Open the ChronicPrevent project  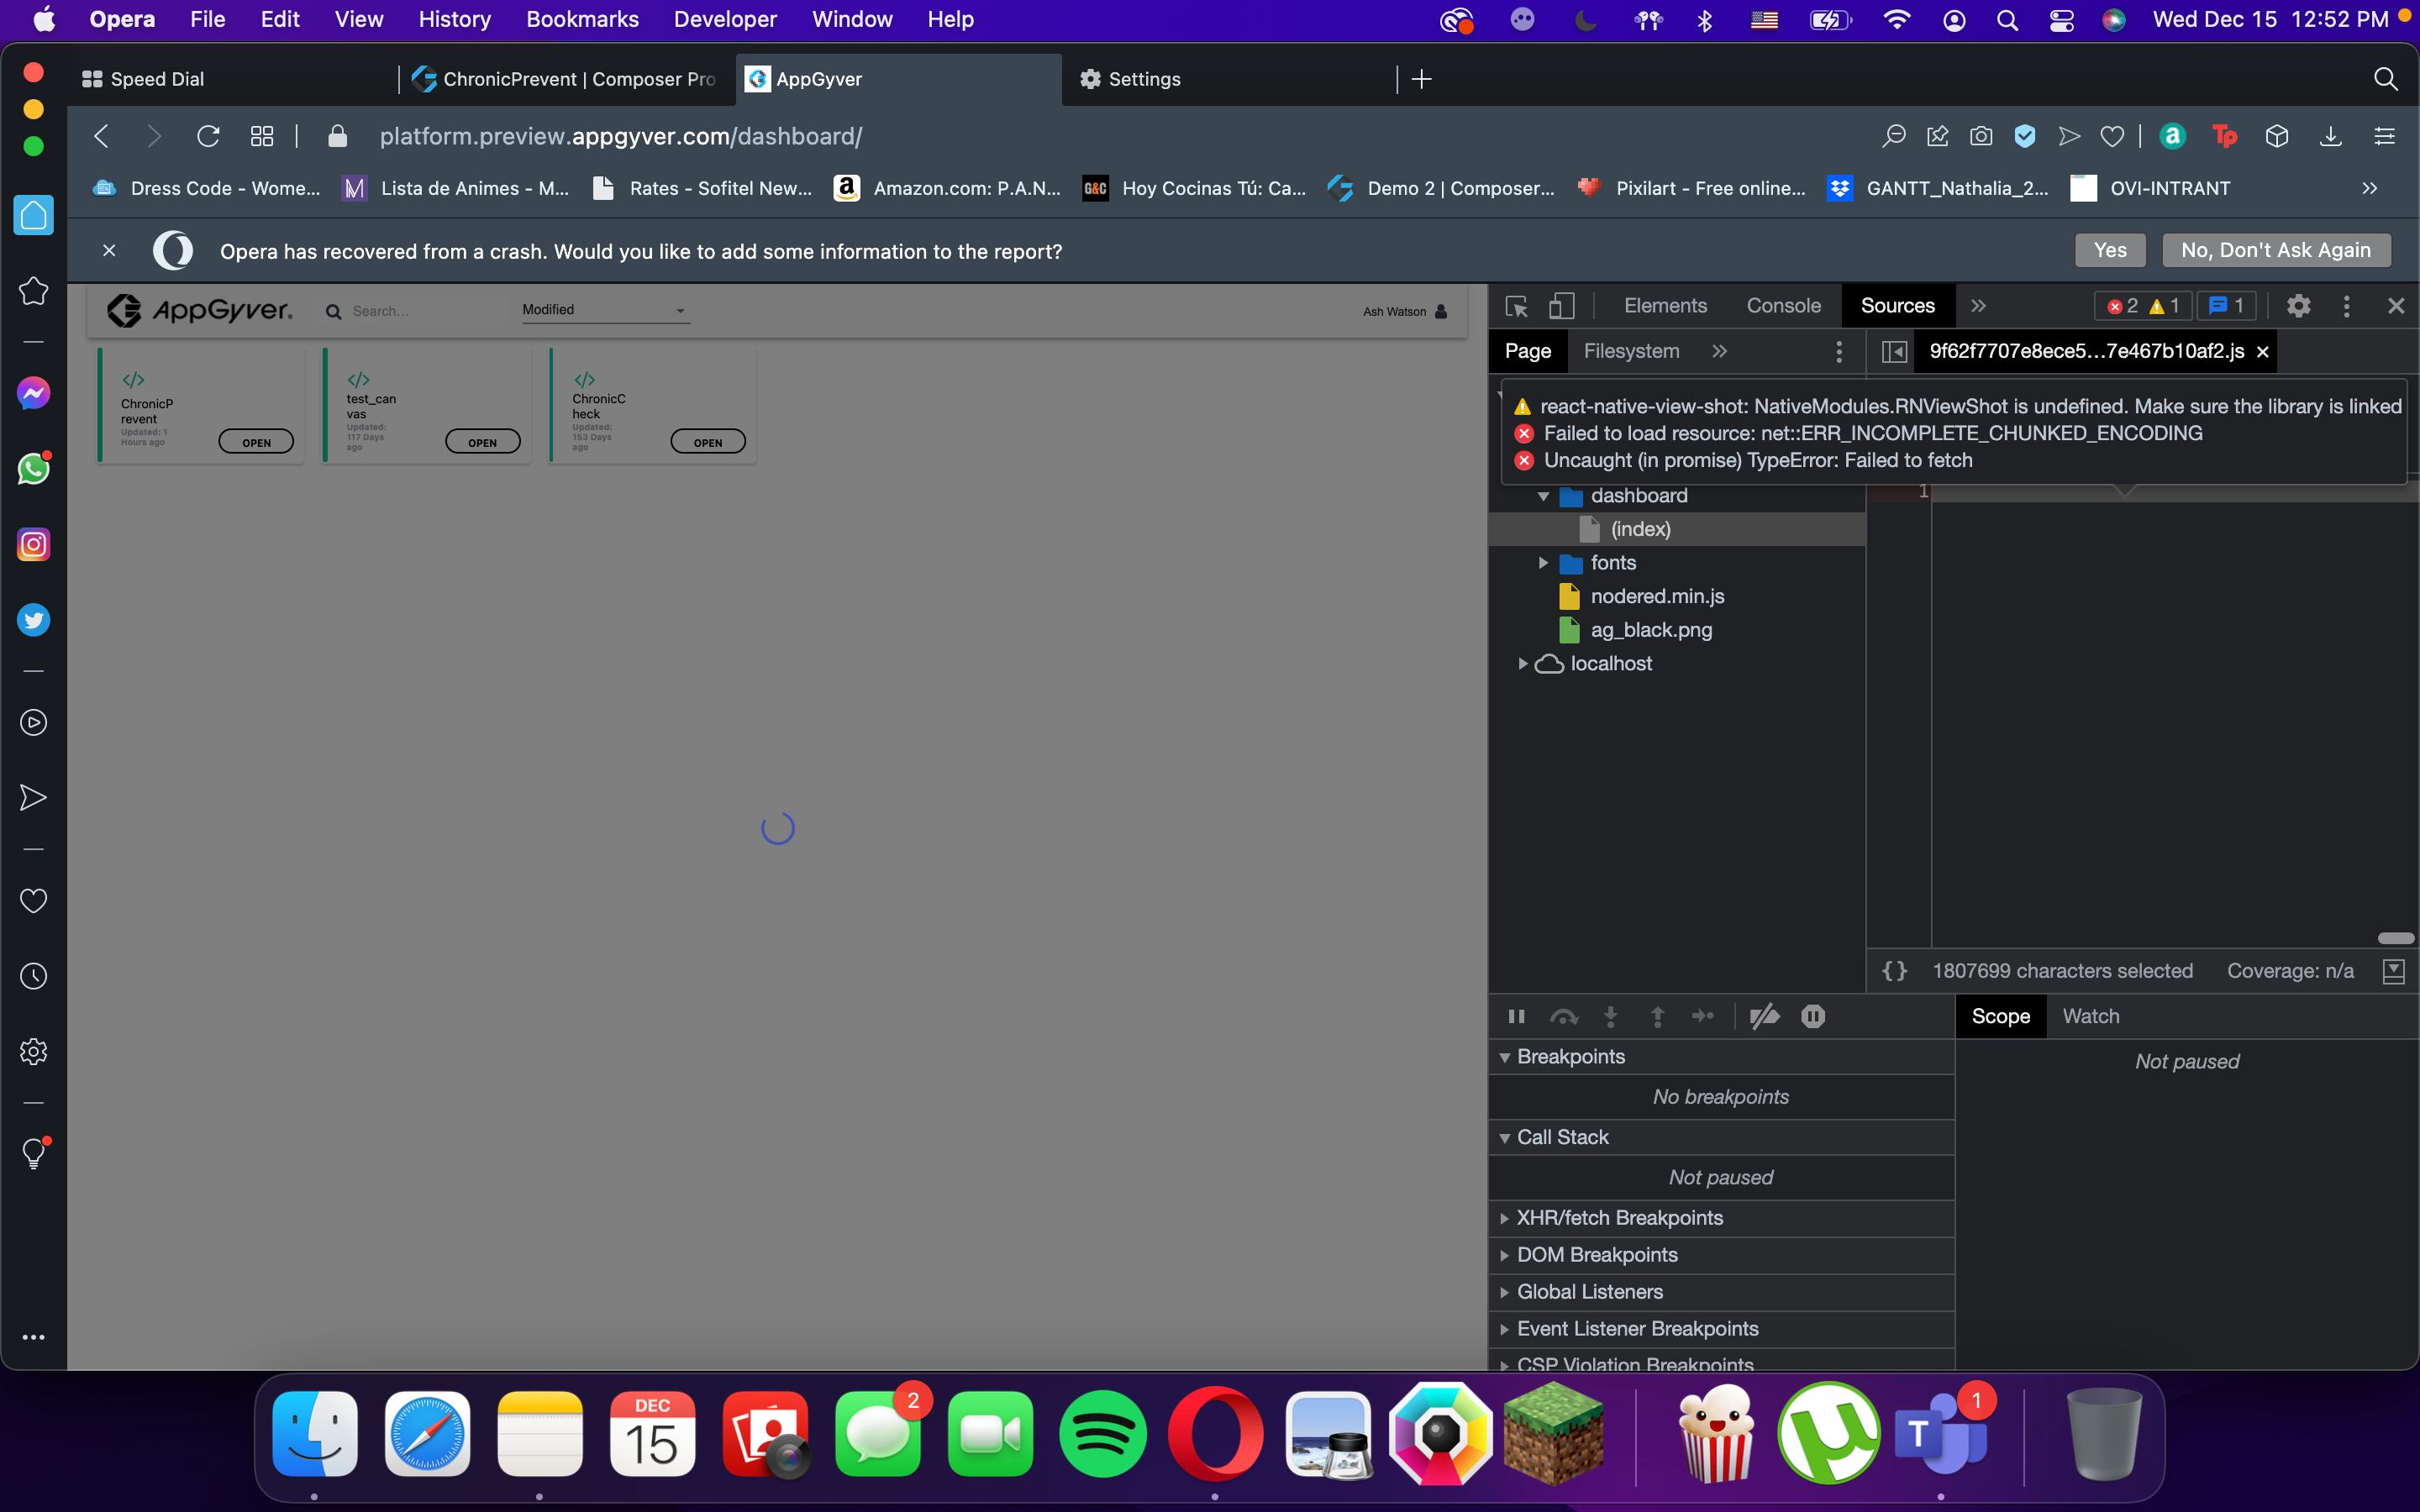point(256,442)
